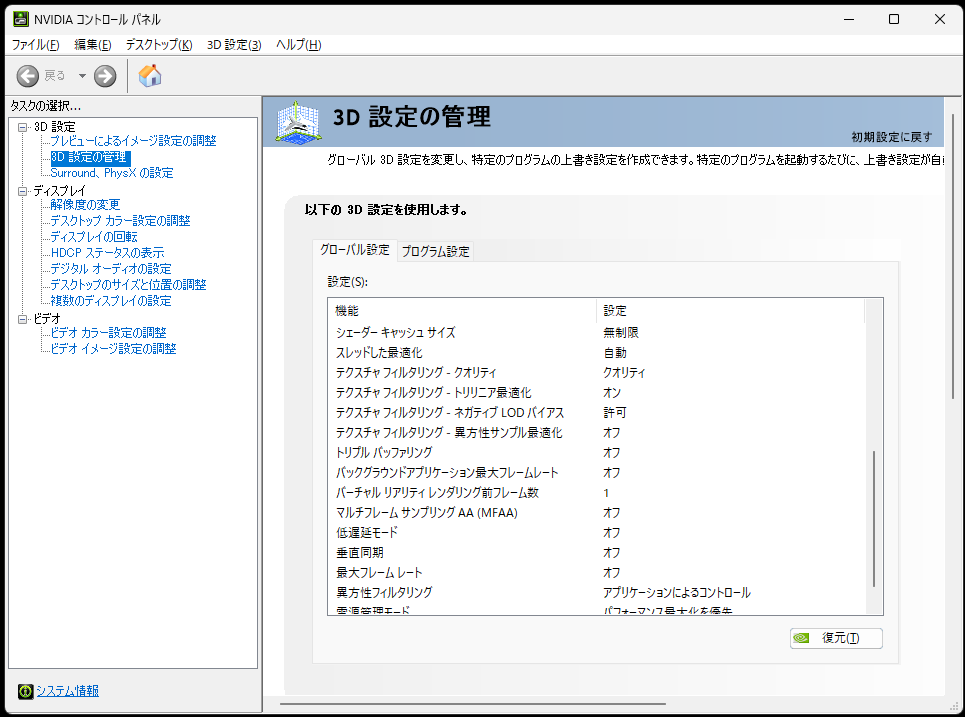Image resolution: width=965 pixels, height=717 pixels.
Task: Select 3D 設定の管理 in task tree
Action: (x=89, y=157)
